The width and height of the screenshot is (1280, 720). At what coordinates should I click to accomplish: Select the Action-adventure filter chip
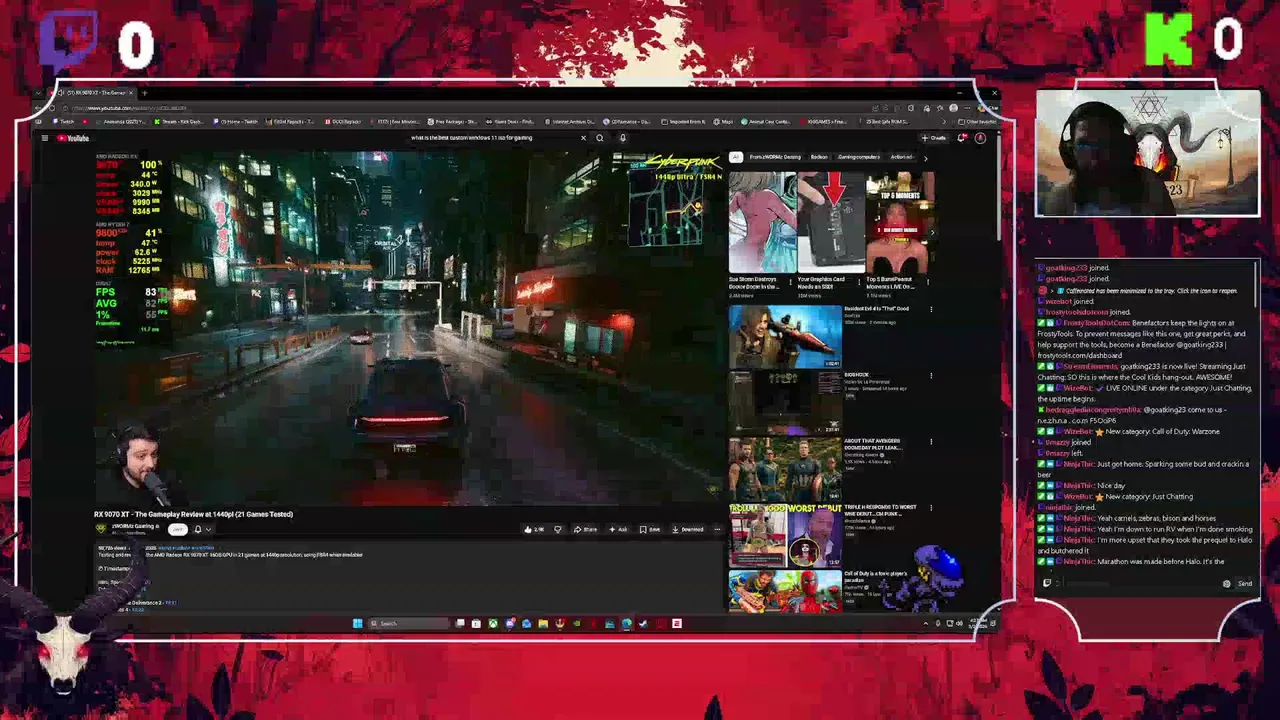click(x=902, y=157)
